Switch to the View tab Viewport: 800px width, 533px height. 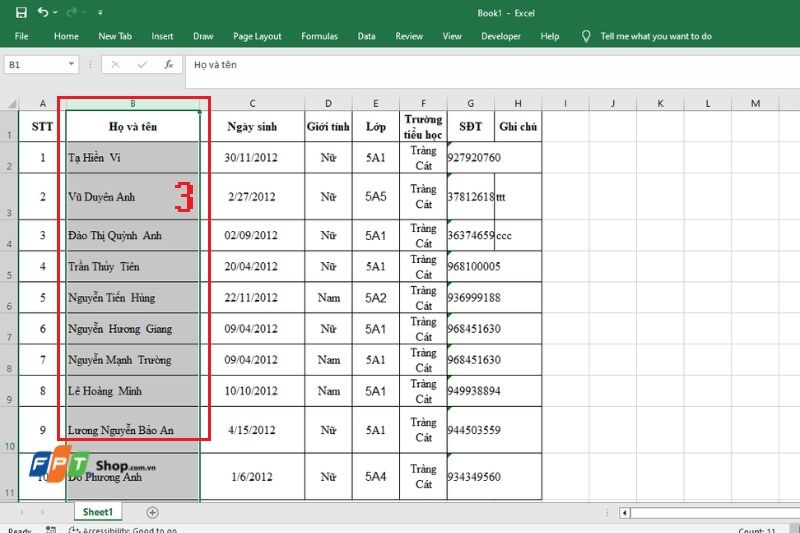[452, 36]
